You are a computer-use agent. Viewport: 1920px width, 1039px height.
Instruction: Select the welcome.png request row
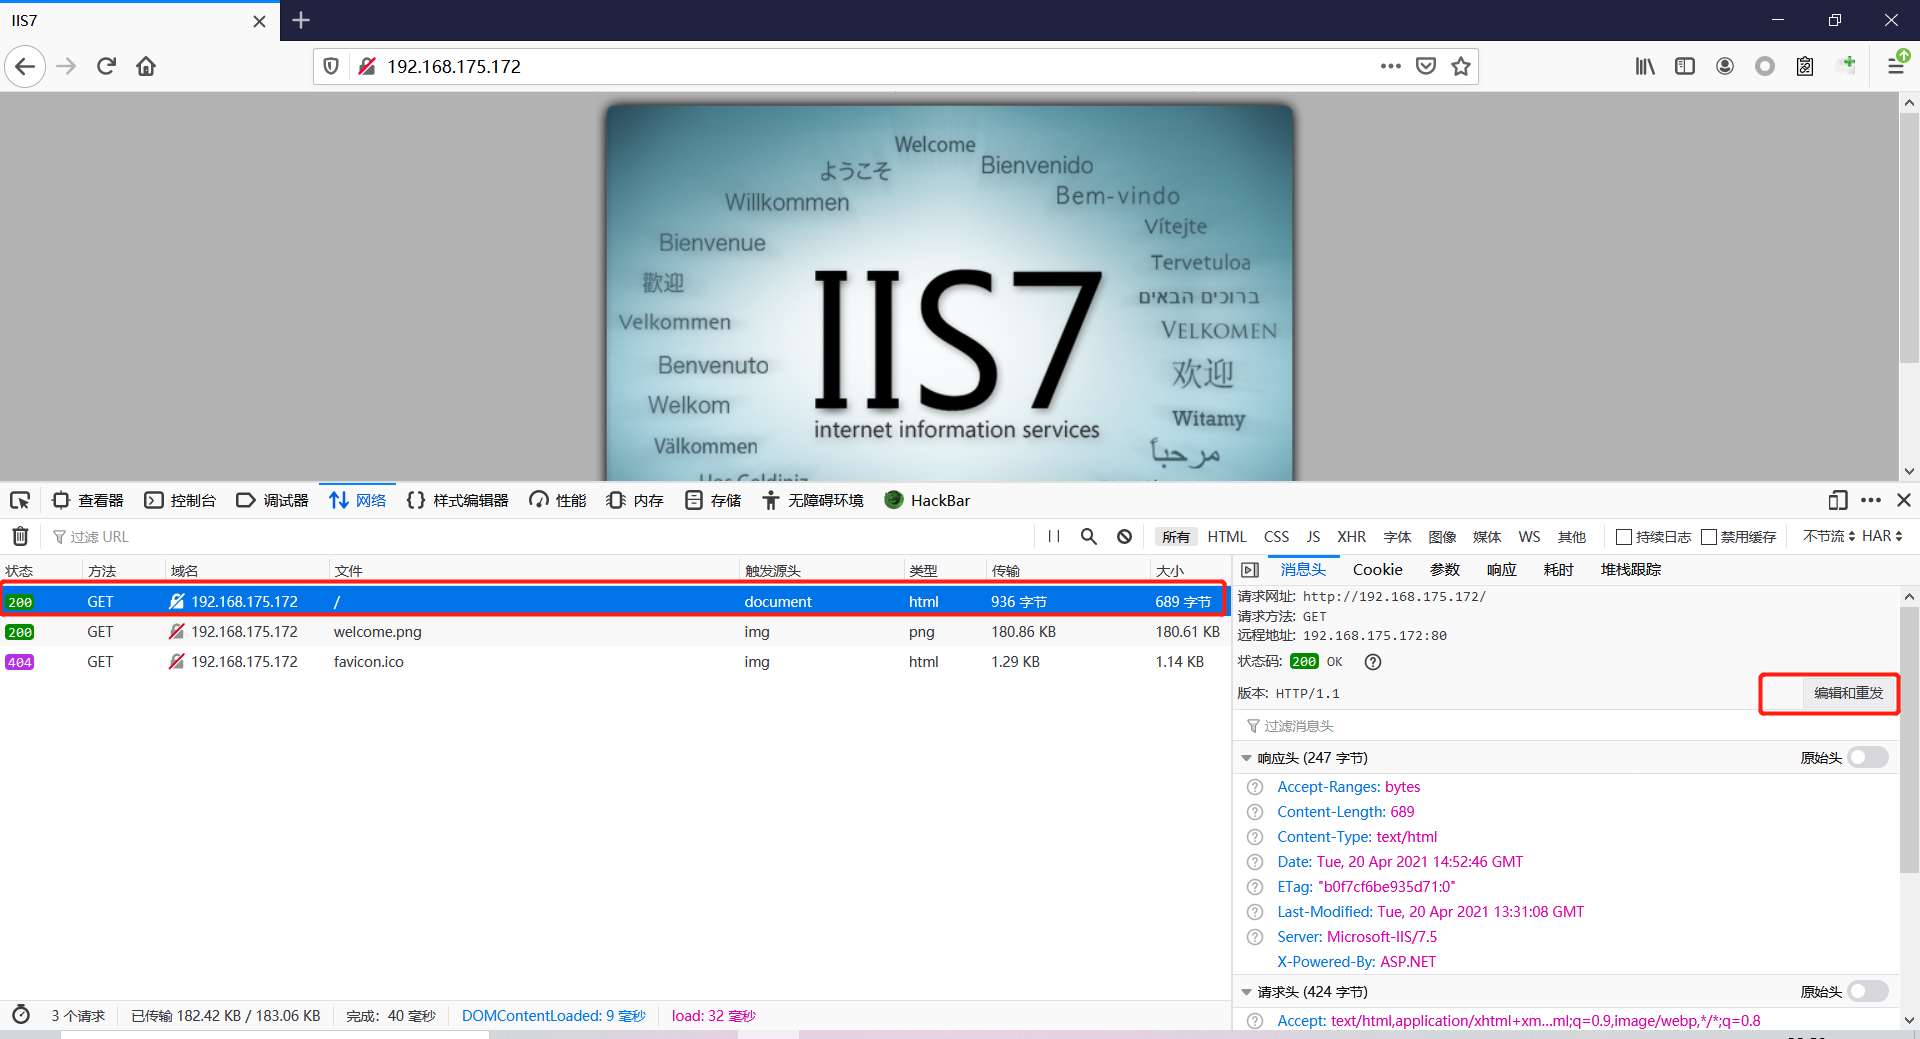tap(613, 631)
